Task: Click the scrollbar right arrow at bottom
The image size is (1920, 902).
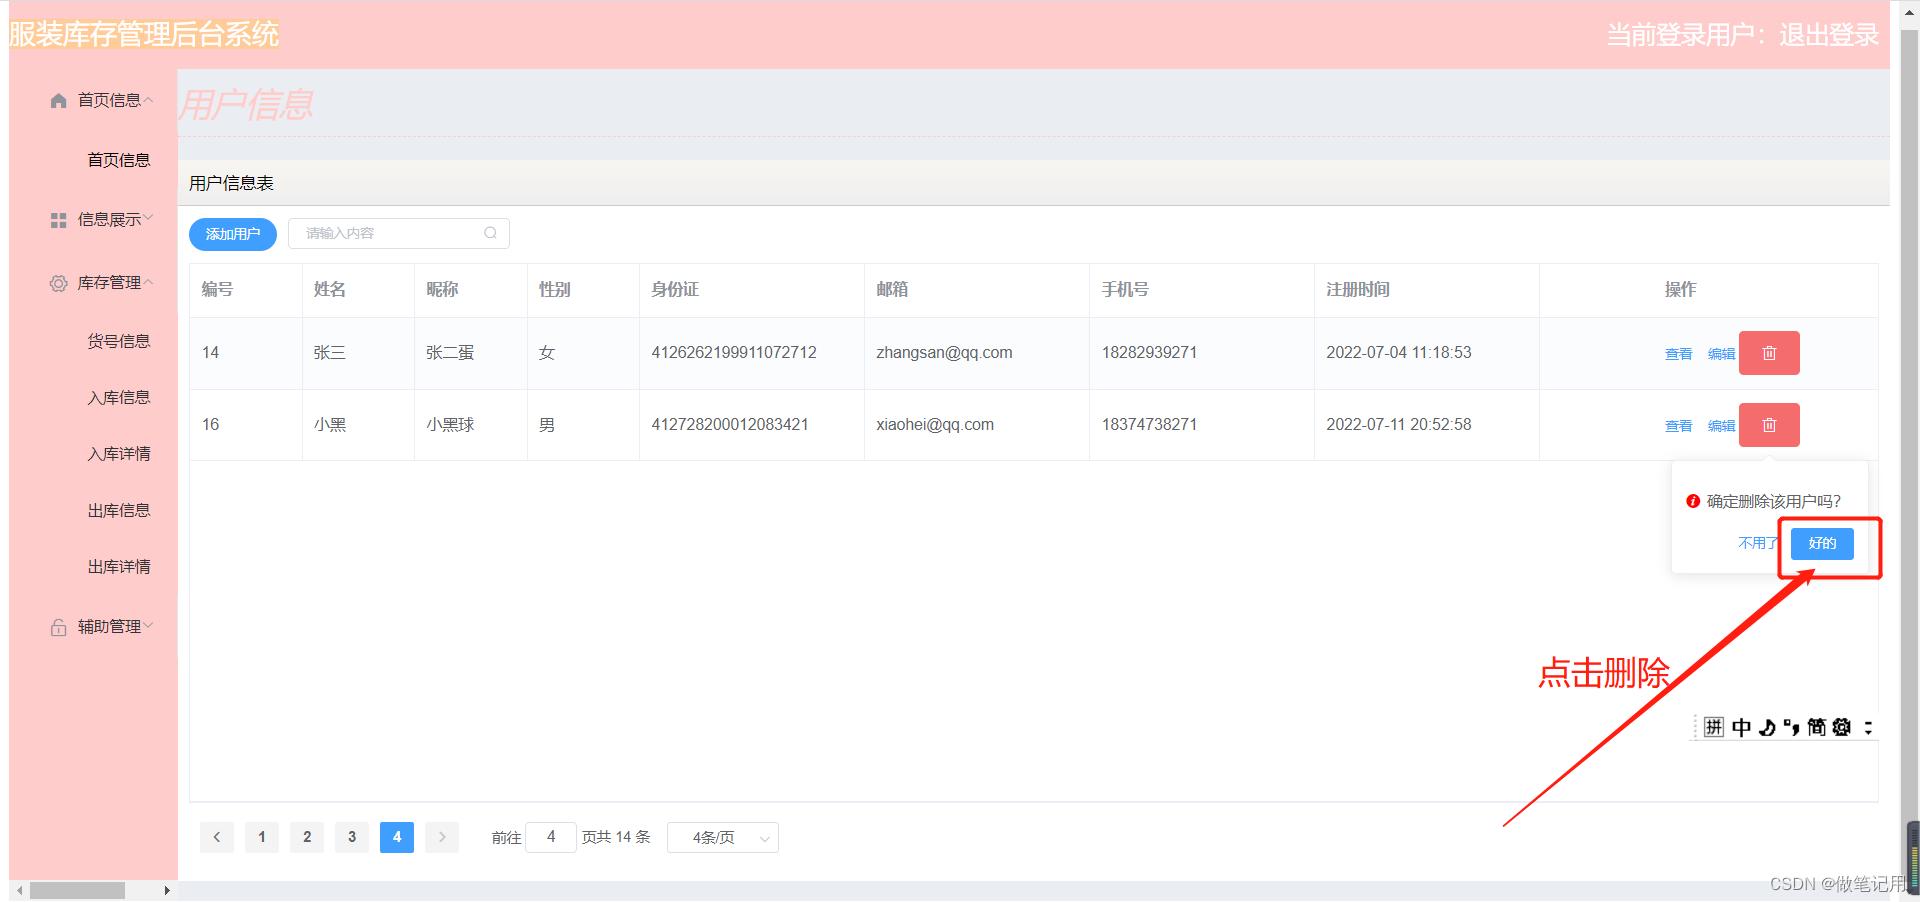Action: click(x=167, y=890)
